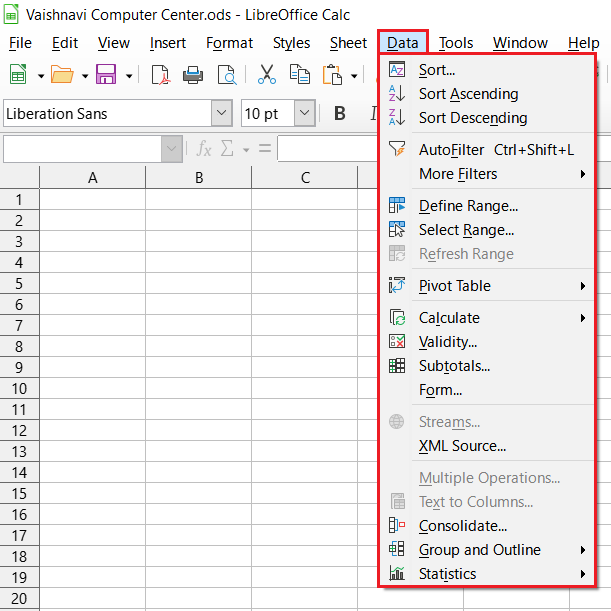Select column C header
Viewport: 611px width, 611px height.
pyautogui.click(x=305, y=177)
